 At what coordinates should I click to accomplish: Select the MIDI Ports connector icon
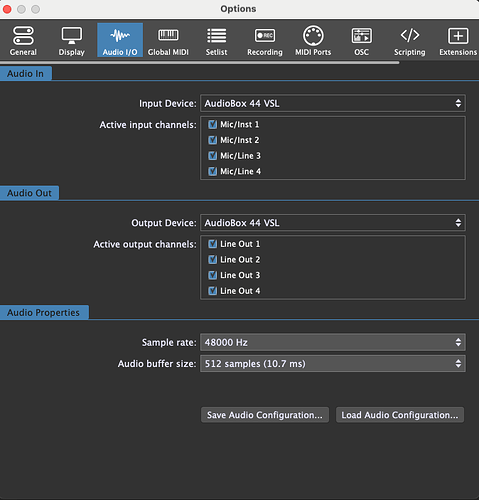click(x=313, y=35)
